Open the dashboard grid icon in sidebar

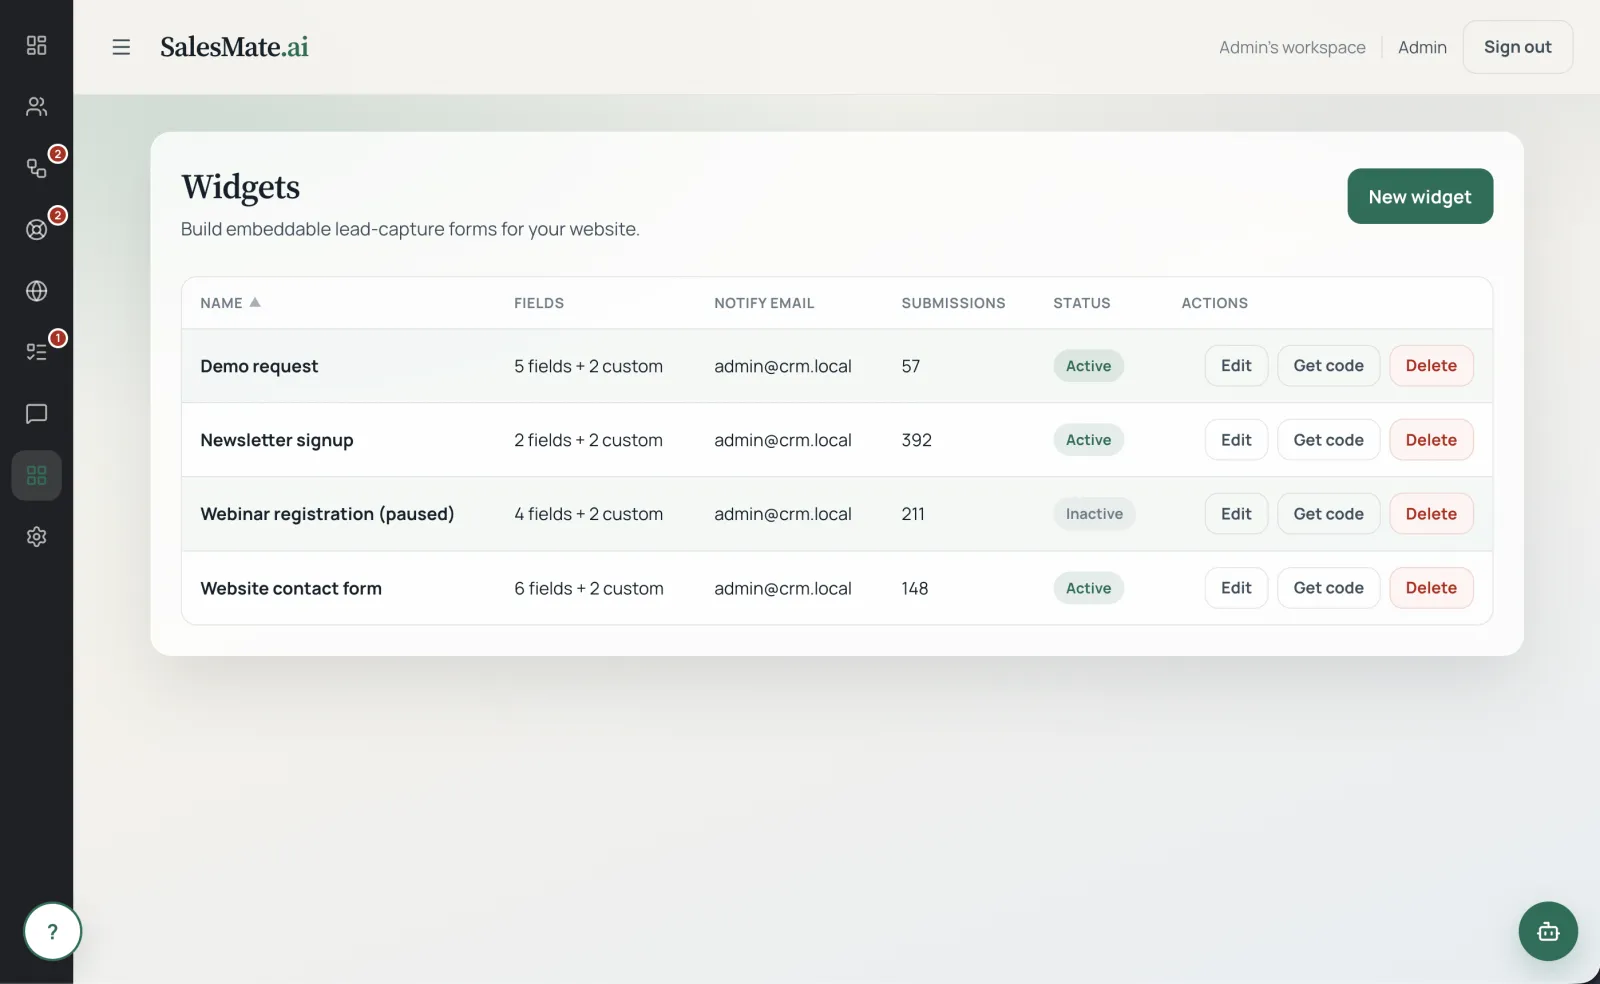pyautogui.click(x=36, y=45)
